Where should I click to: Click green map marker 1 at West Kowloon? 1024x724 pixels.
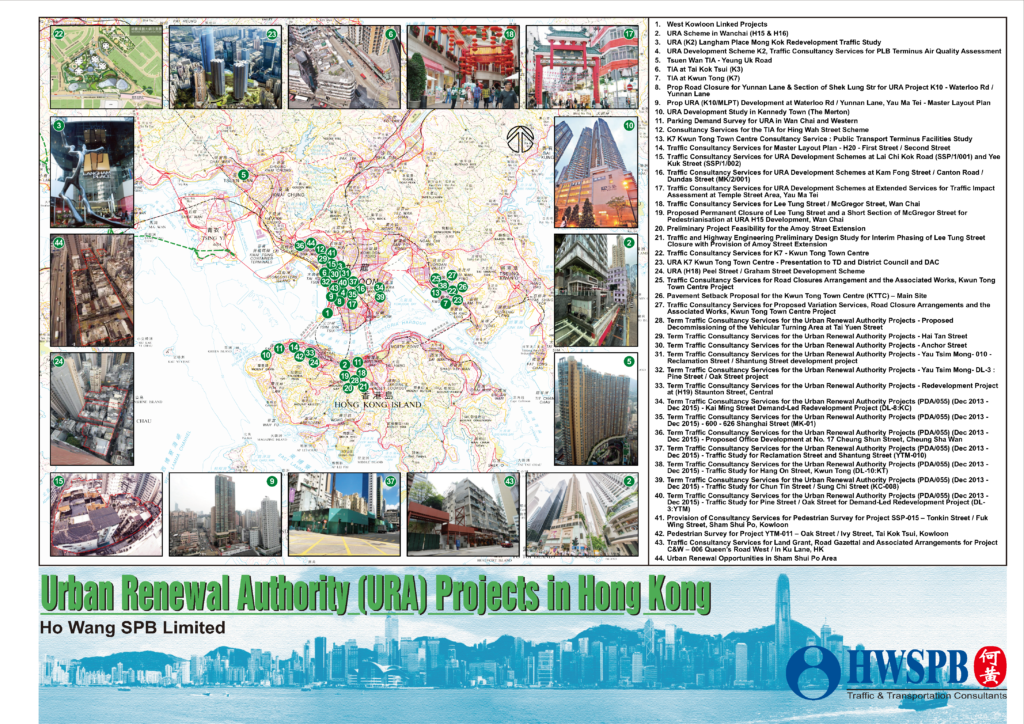[x=327, y=313]
